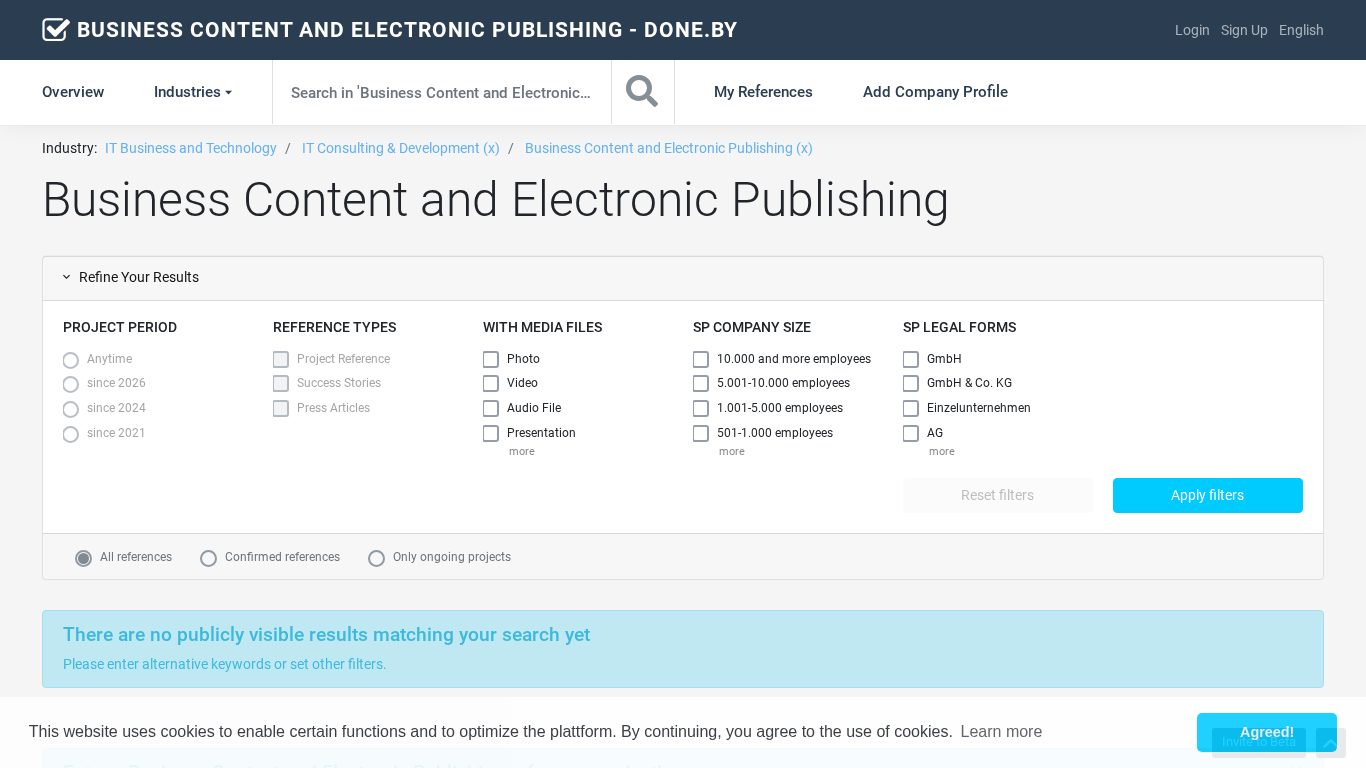Show more legal form options
The width and height of the screenshot is (1366, 768).
(x=941, y=452)
